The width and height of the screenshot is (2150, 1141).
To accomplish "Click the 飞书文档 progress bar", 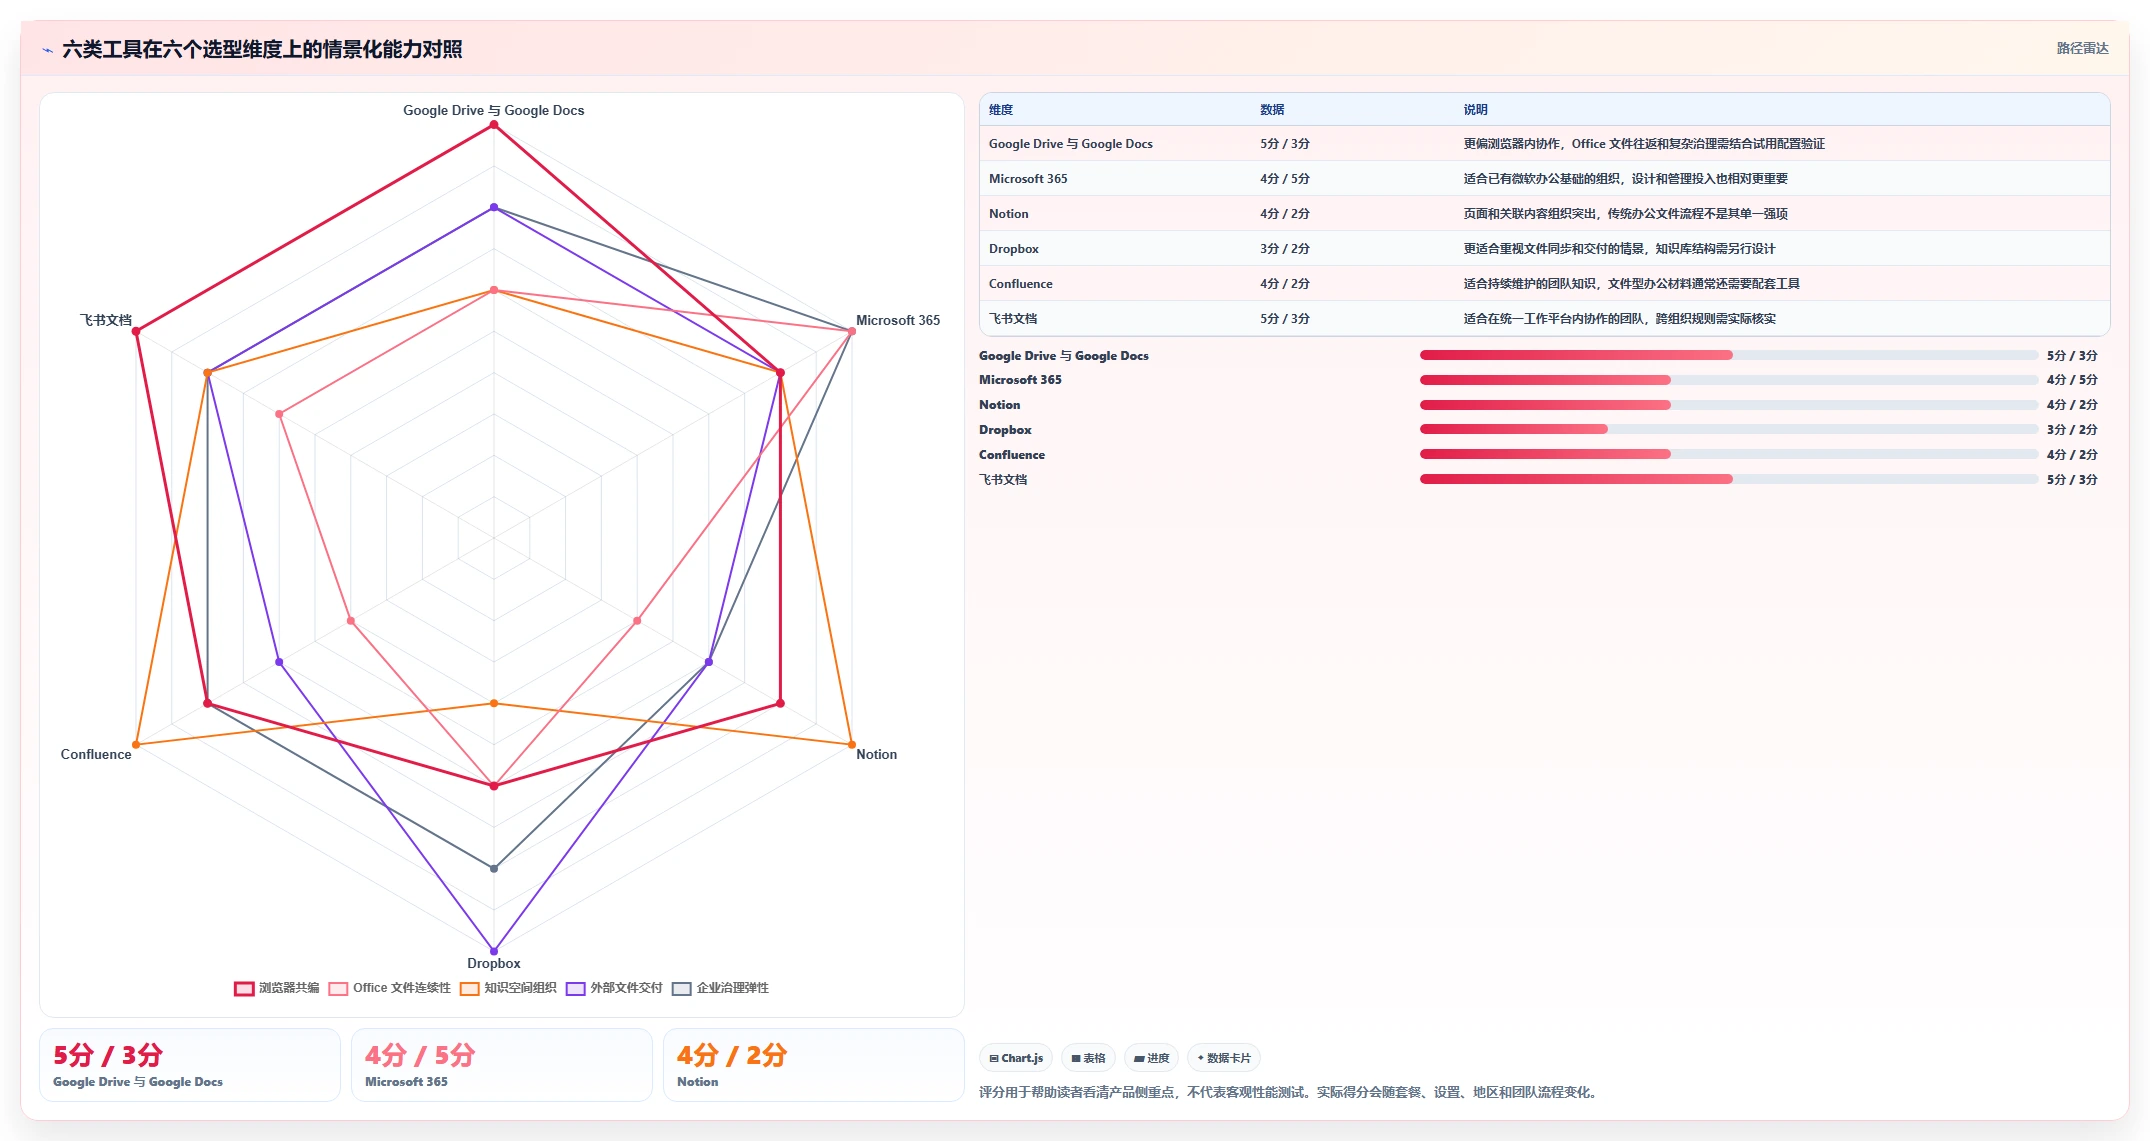I will tap(1729, 479).
